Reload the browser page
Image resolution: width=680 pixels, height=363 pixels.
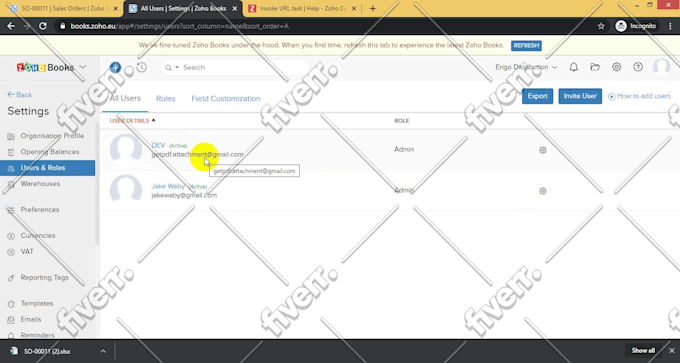tap(42, 26)
